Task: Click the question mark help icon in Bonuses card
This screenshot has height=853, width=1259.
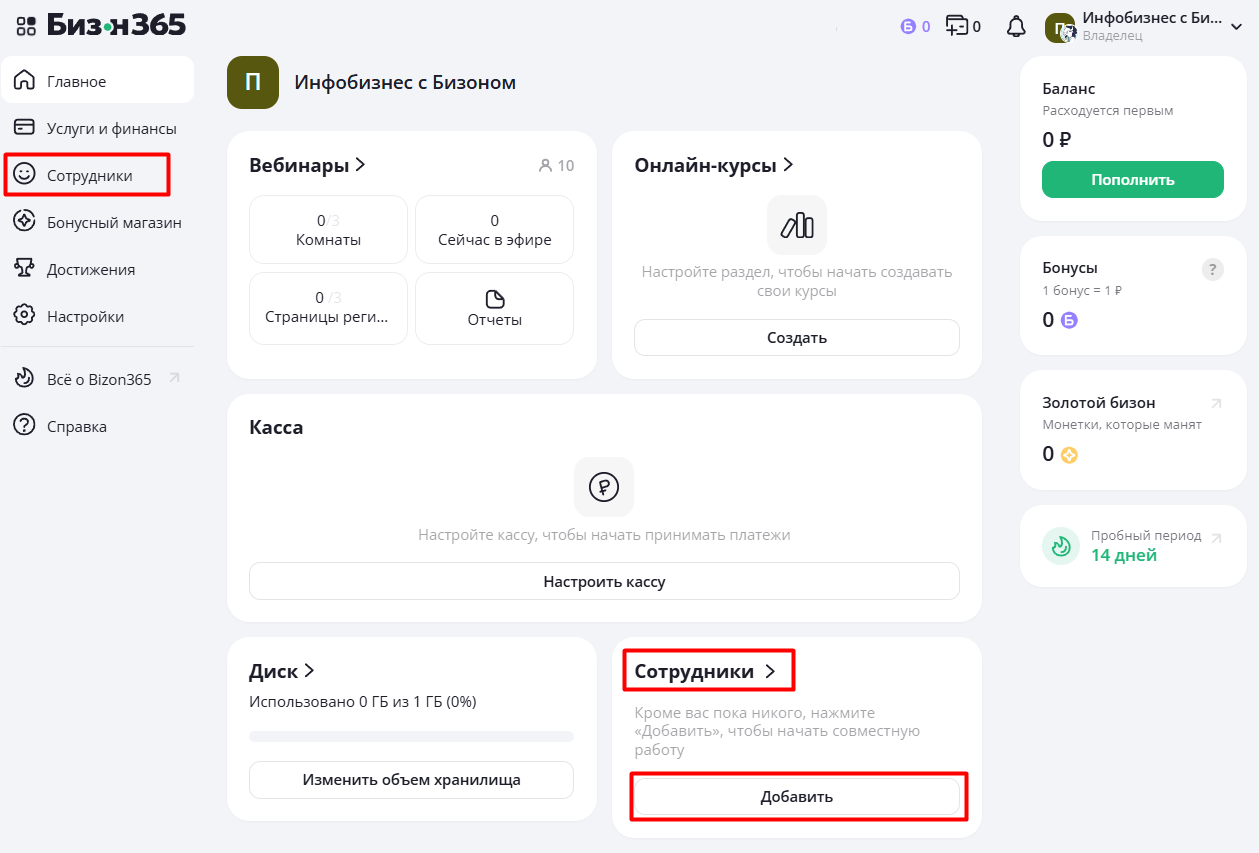Action: [1212, 269]
